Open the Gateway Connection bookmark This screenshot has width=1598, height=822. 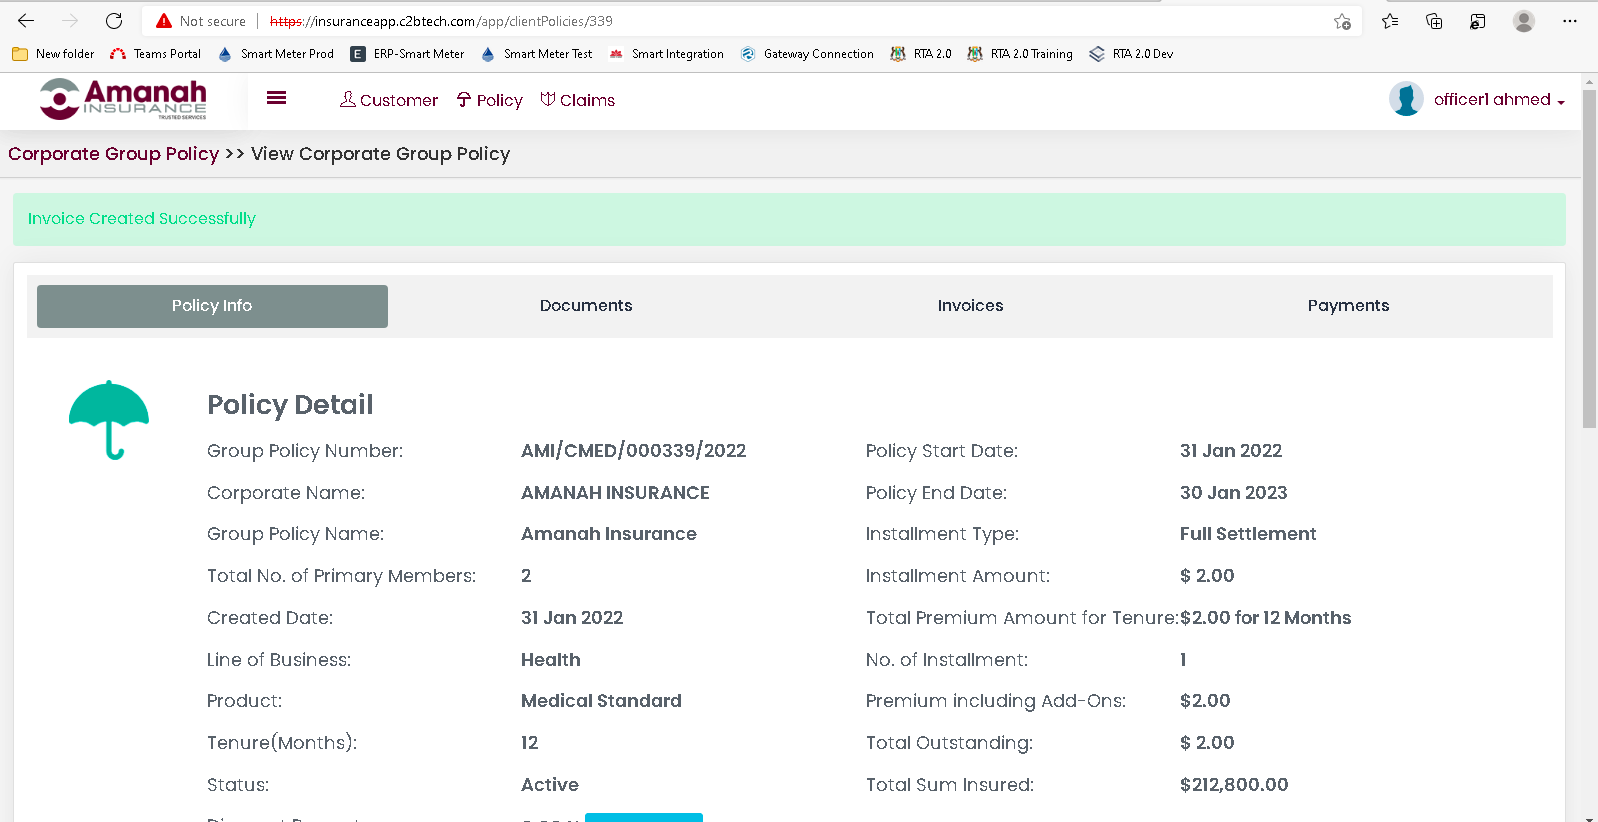coord(807,54)
